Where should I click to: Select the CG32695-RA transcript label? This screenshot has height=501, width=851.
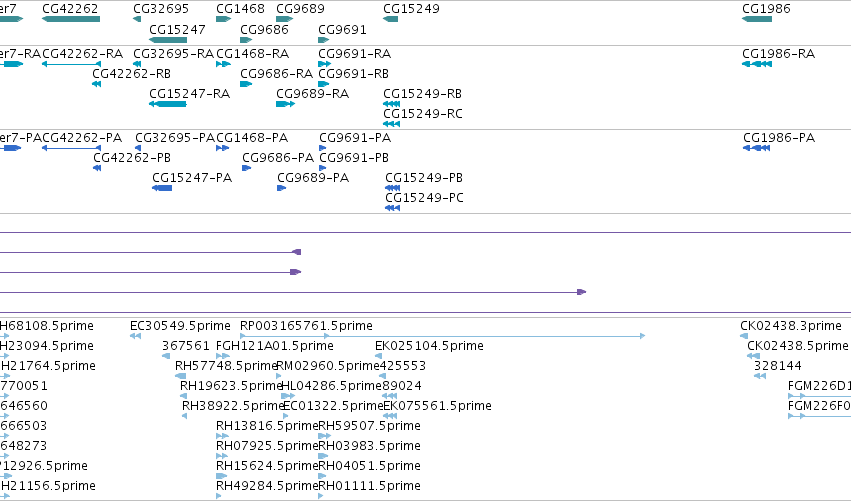pos(174,54)
